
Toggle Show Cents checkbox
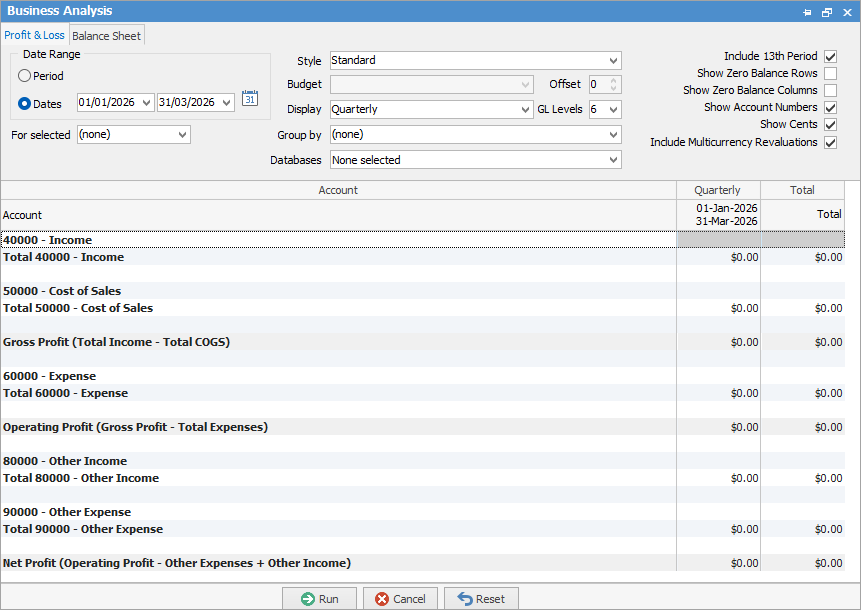[x=830, y=125]
